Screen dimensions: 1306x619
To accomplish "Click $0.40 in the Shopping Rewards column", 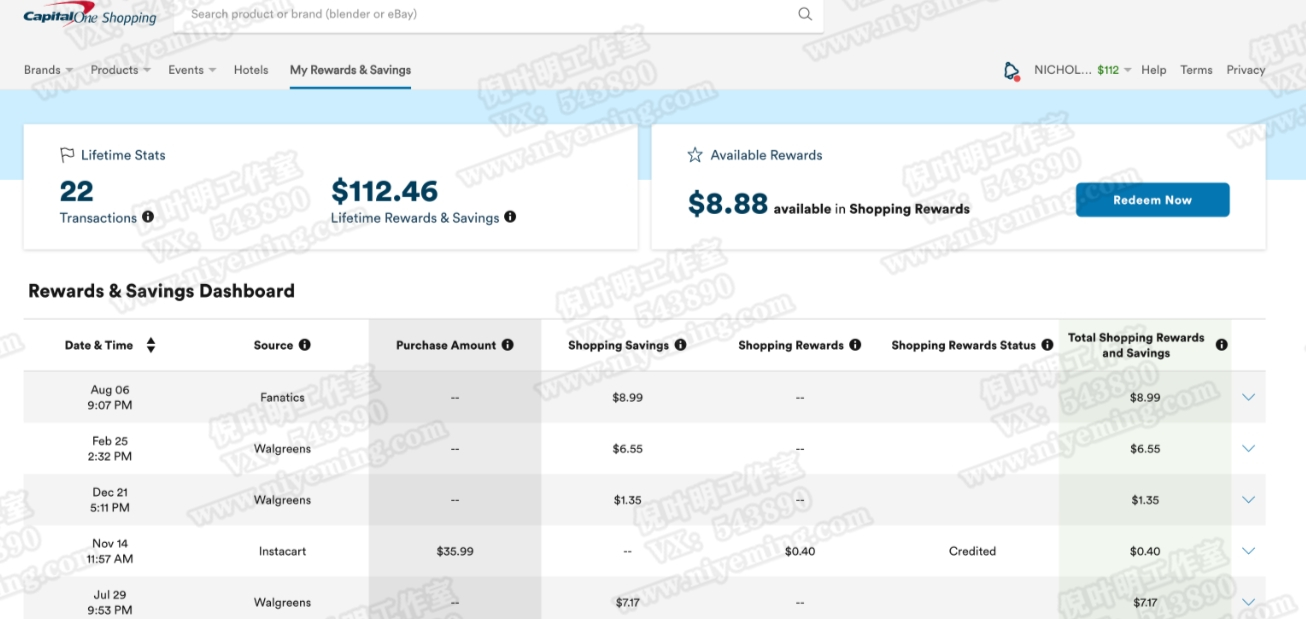I will (800, 551).
